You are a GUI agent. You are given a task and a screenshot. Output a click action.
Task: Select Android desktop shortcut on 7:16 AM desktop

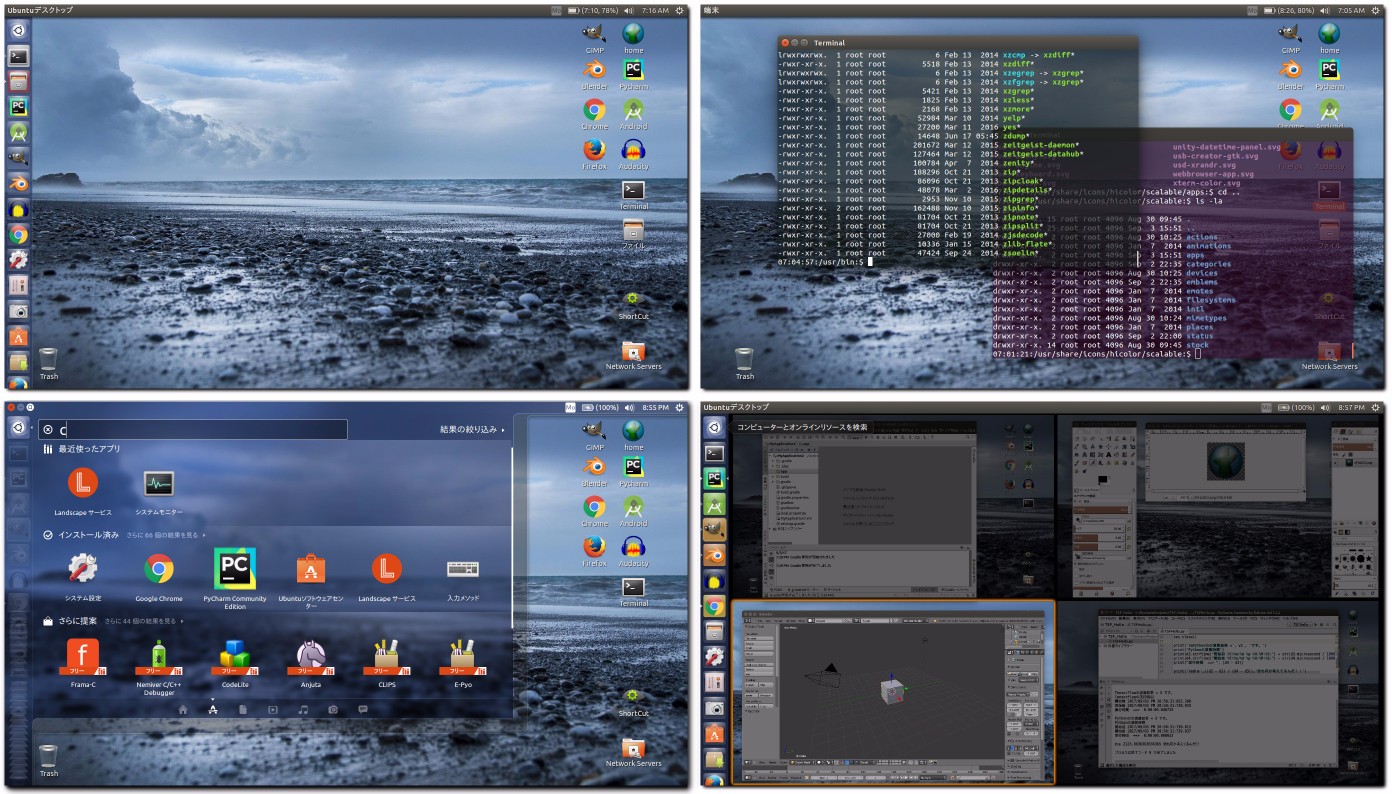pyautogui.click(x=633, y=115)
